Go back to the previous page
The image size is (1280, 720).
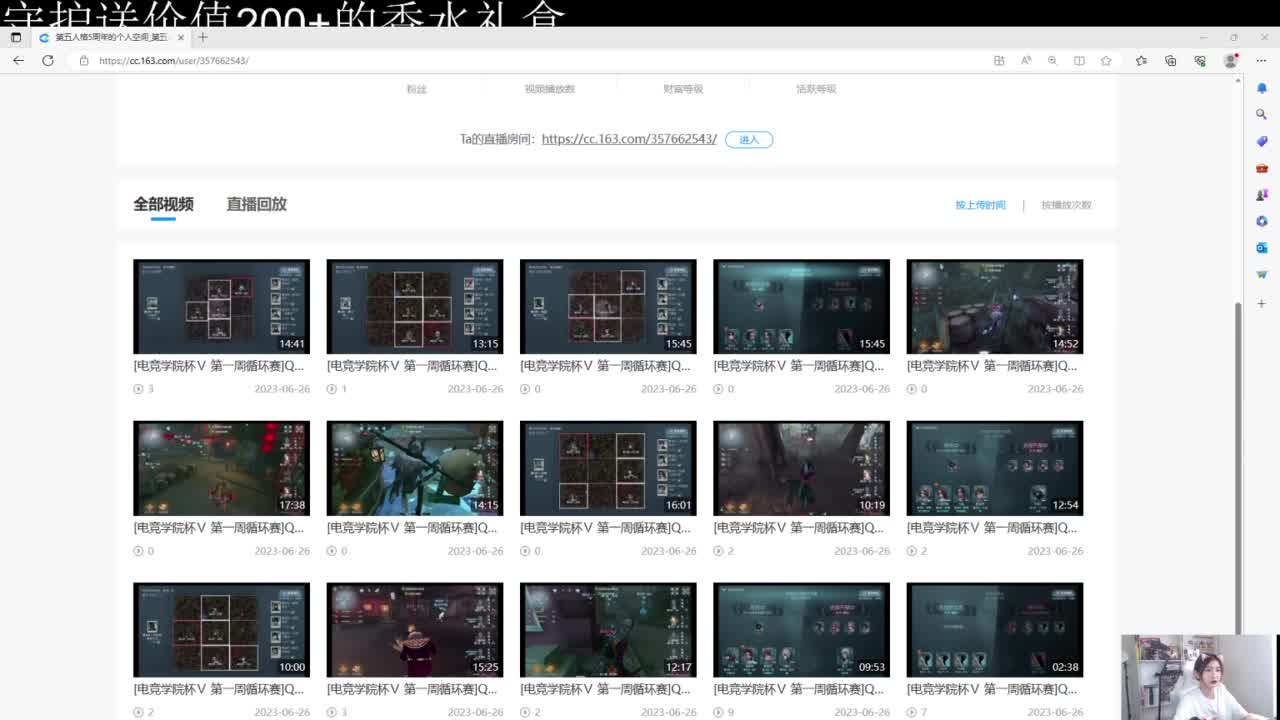coord(18,60)
